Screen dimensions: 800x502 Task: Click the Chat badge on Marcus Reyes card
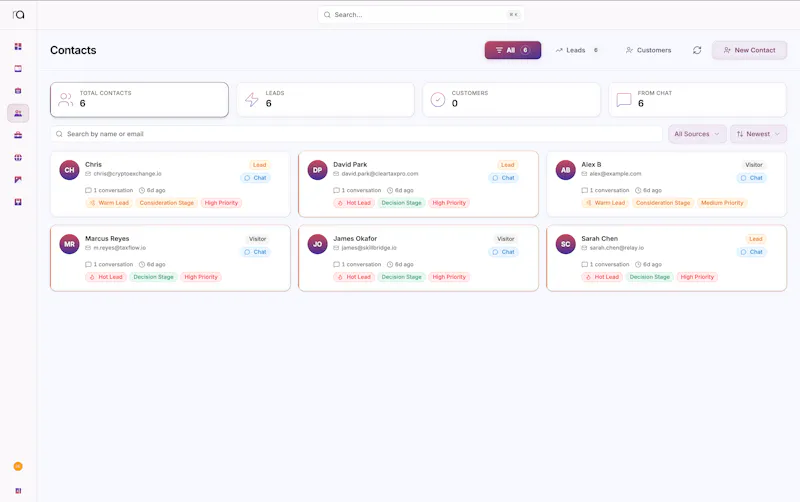[x=256, y=252]
